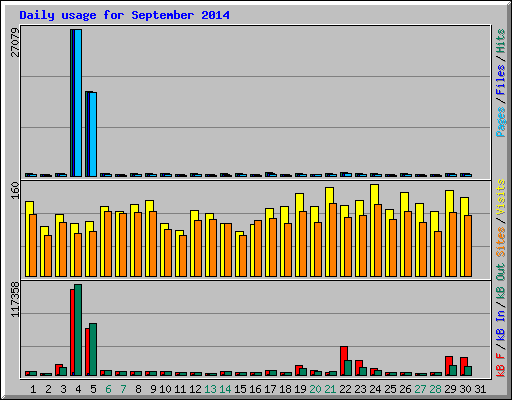The width and height of the screenshot is (512, 400).
Task: Click green weekend day label "7"
Action: pos(123,389)
